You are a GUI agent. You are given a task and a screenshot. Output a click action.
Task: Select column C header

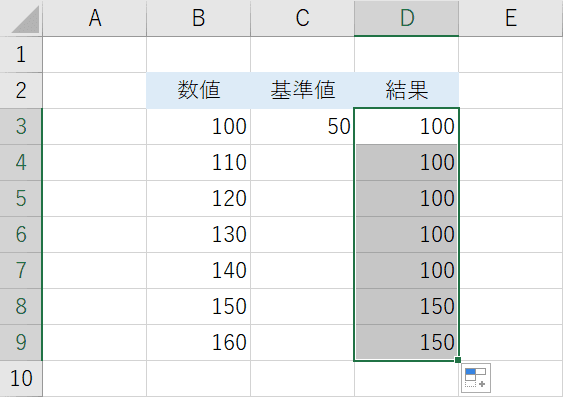302,18
